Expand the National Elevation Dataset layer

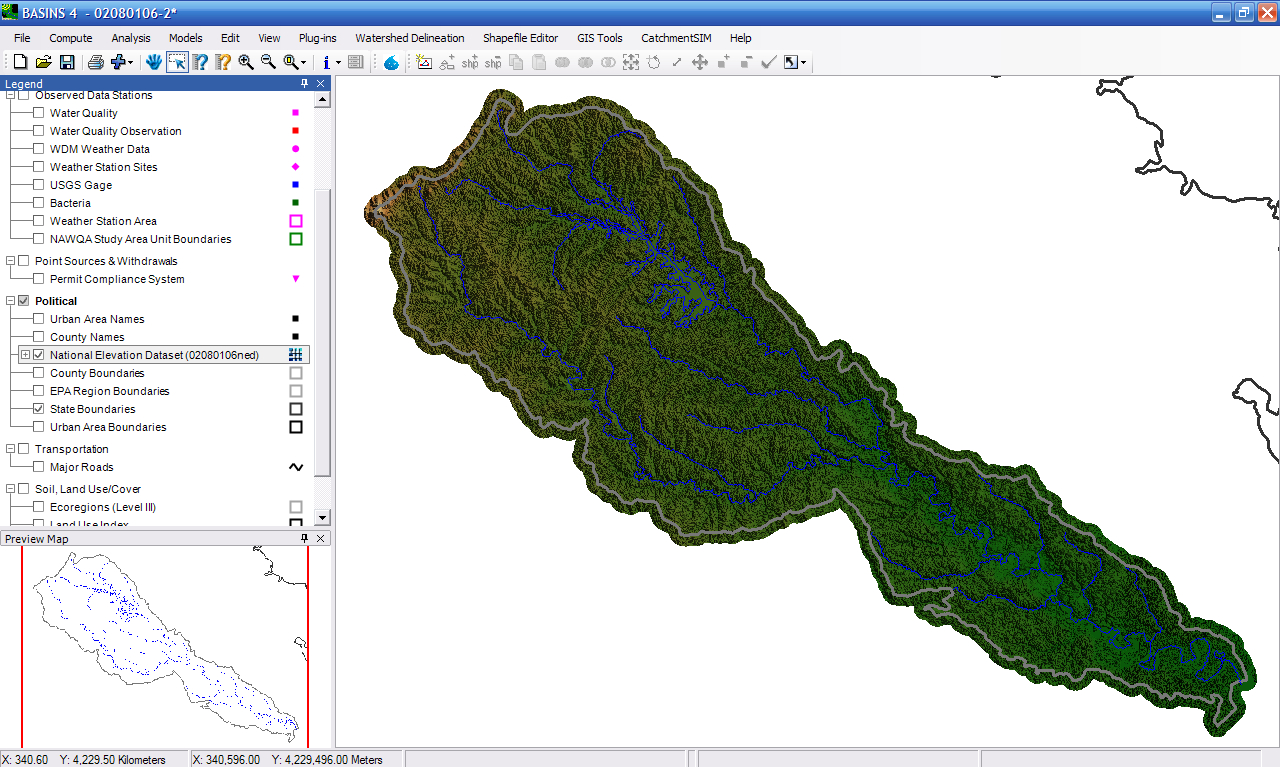point(25,355)
